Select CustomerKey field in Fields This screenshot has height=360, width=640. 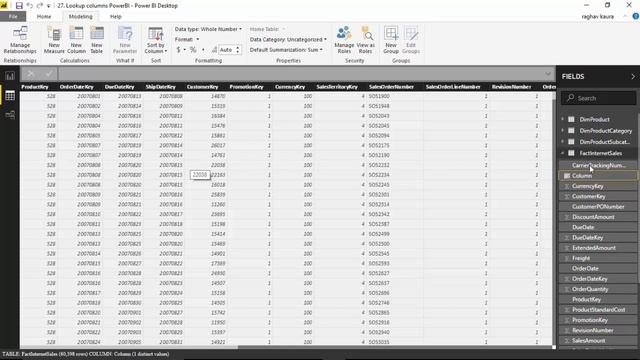pyautogui.click(x=598, y=196)
